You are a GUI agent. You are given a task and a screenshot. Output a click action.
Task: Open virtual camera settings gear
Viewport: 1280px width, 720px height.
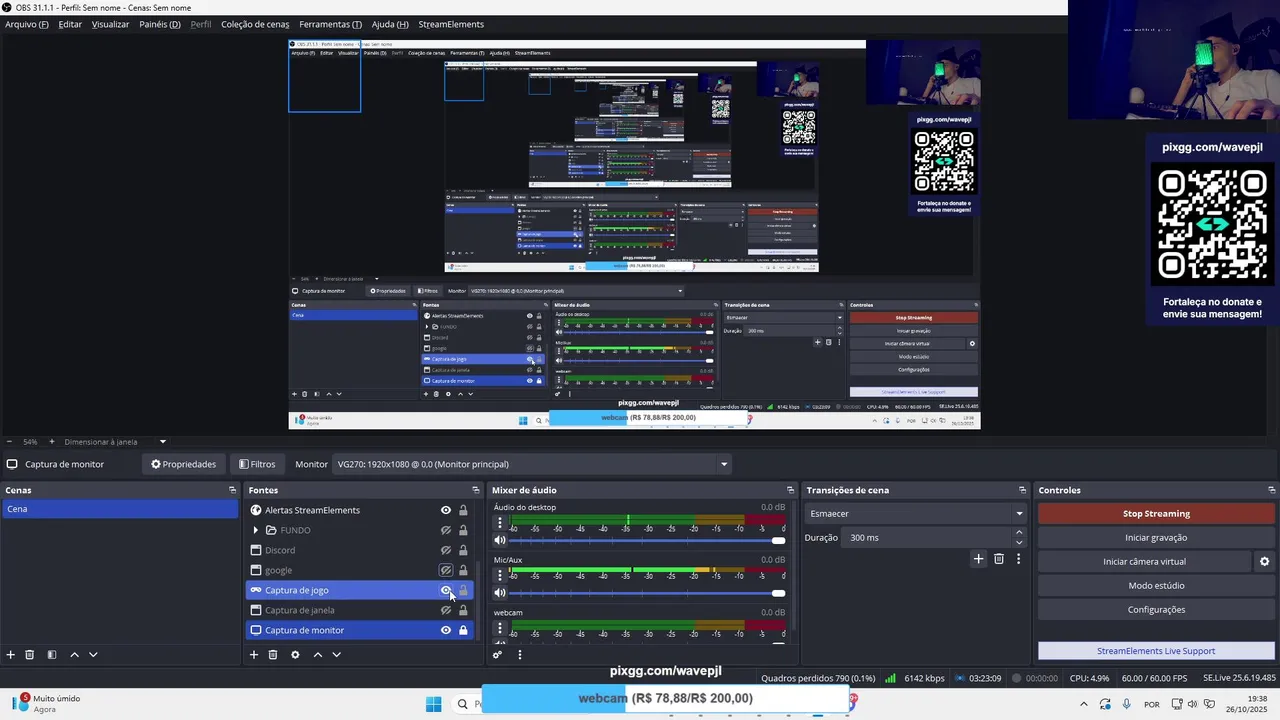click(x=1264, y=562)
